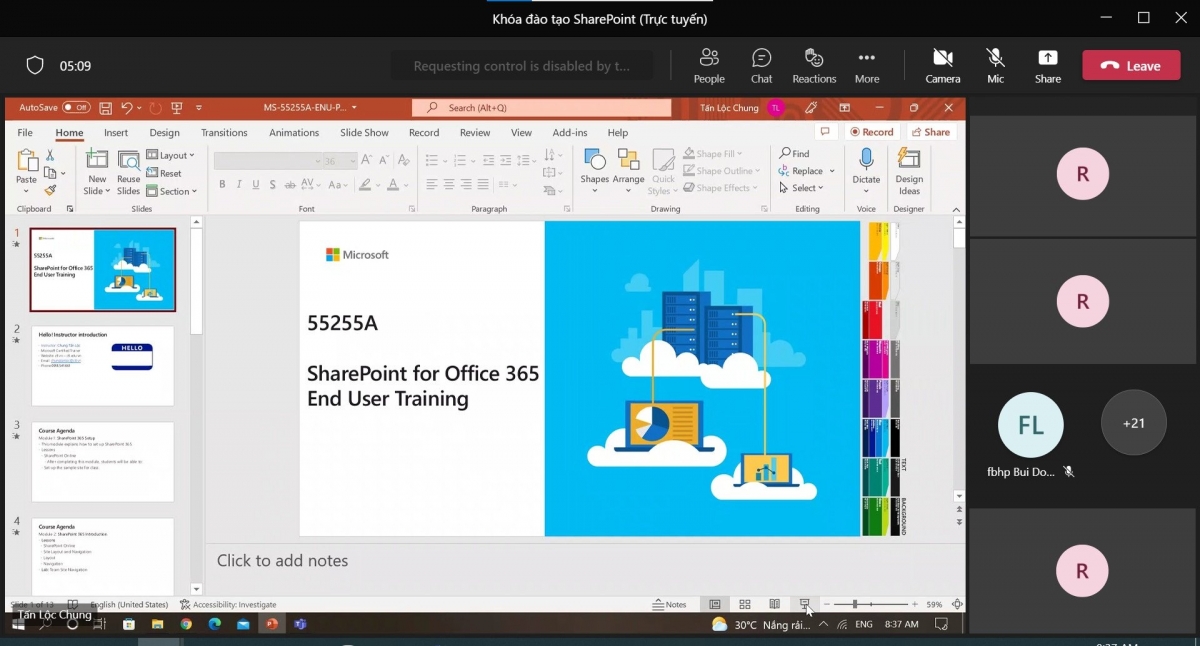Switch to Reading View
Image resolution: width=1200 pixels, height=646 pixels.
coord(774,605)
